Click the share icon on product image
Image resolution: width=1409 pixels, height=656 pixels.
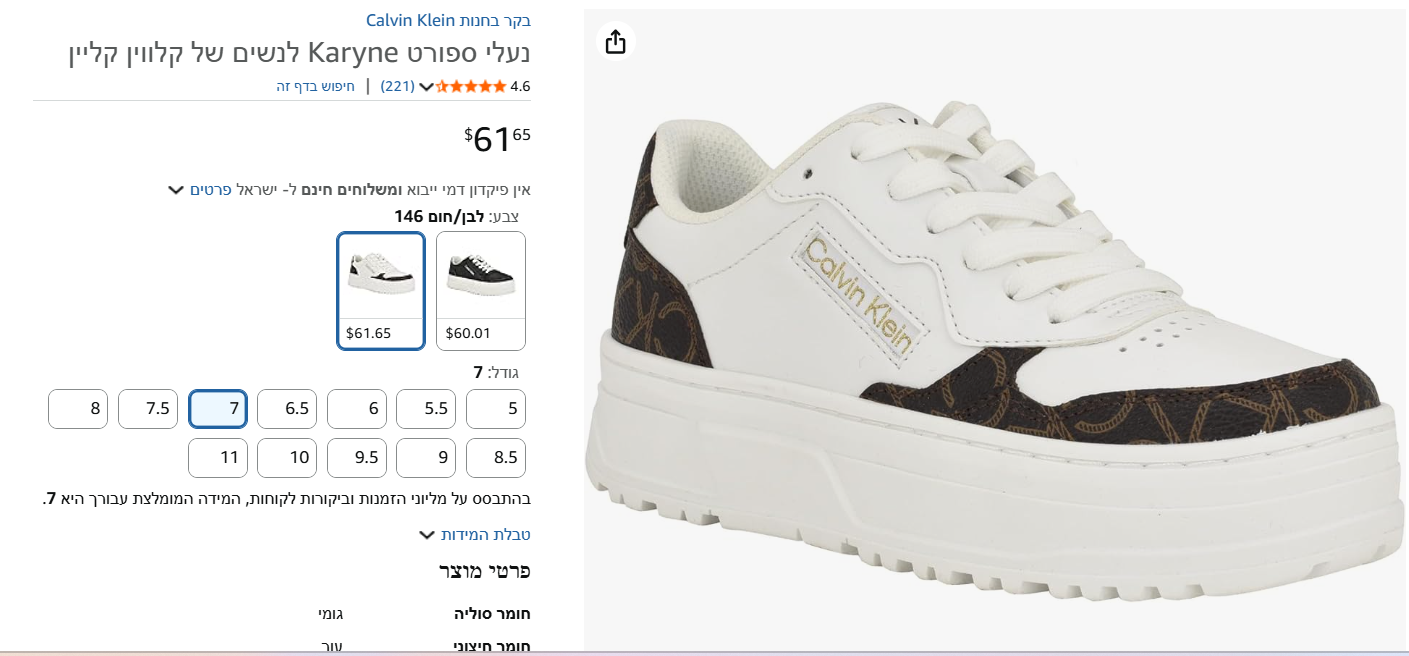pyautogui.click(x=615, y=41)
